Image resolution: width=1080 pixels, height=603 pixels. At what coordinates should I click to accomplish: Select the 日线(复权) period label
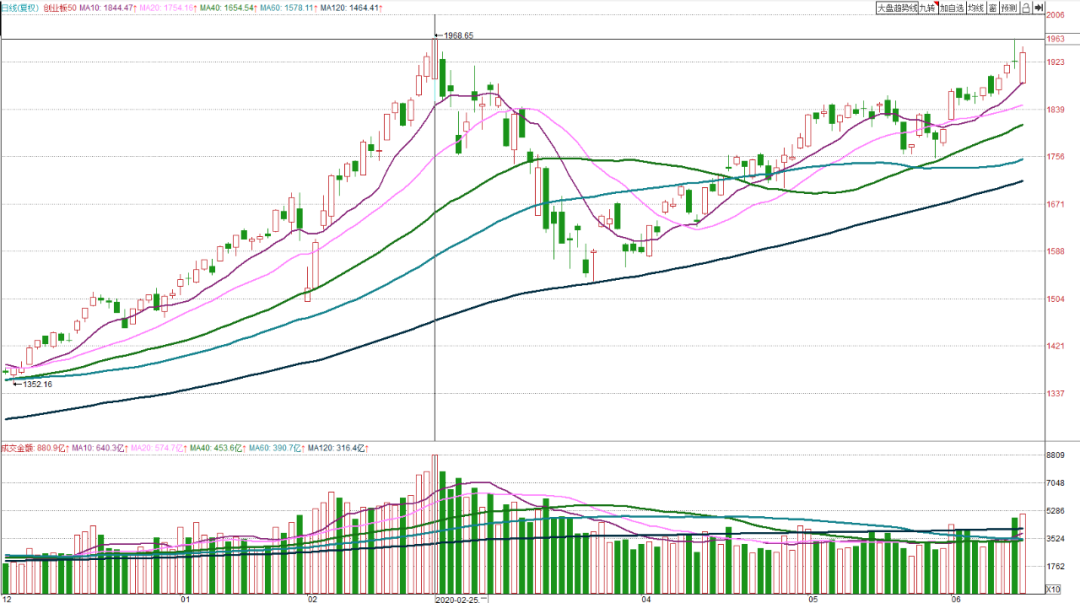click(20, 8)
